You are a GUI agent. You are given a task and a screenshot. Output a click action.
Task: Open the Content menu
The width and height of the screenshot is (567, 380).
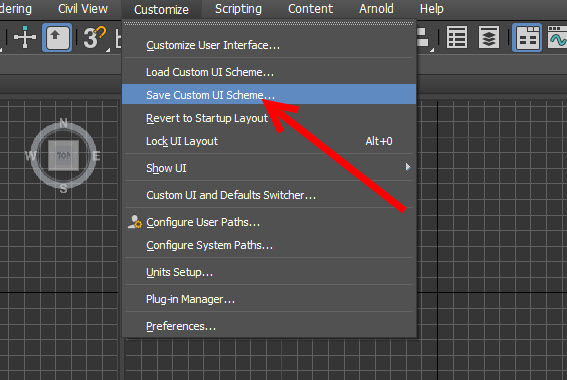click(x=310, y=9)
